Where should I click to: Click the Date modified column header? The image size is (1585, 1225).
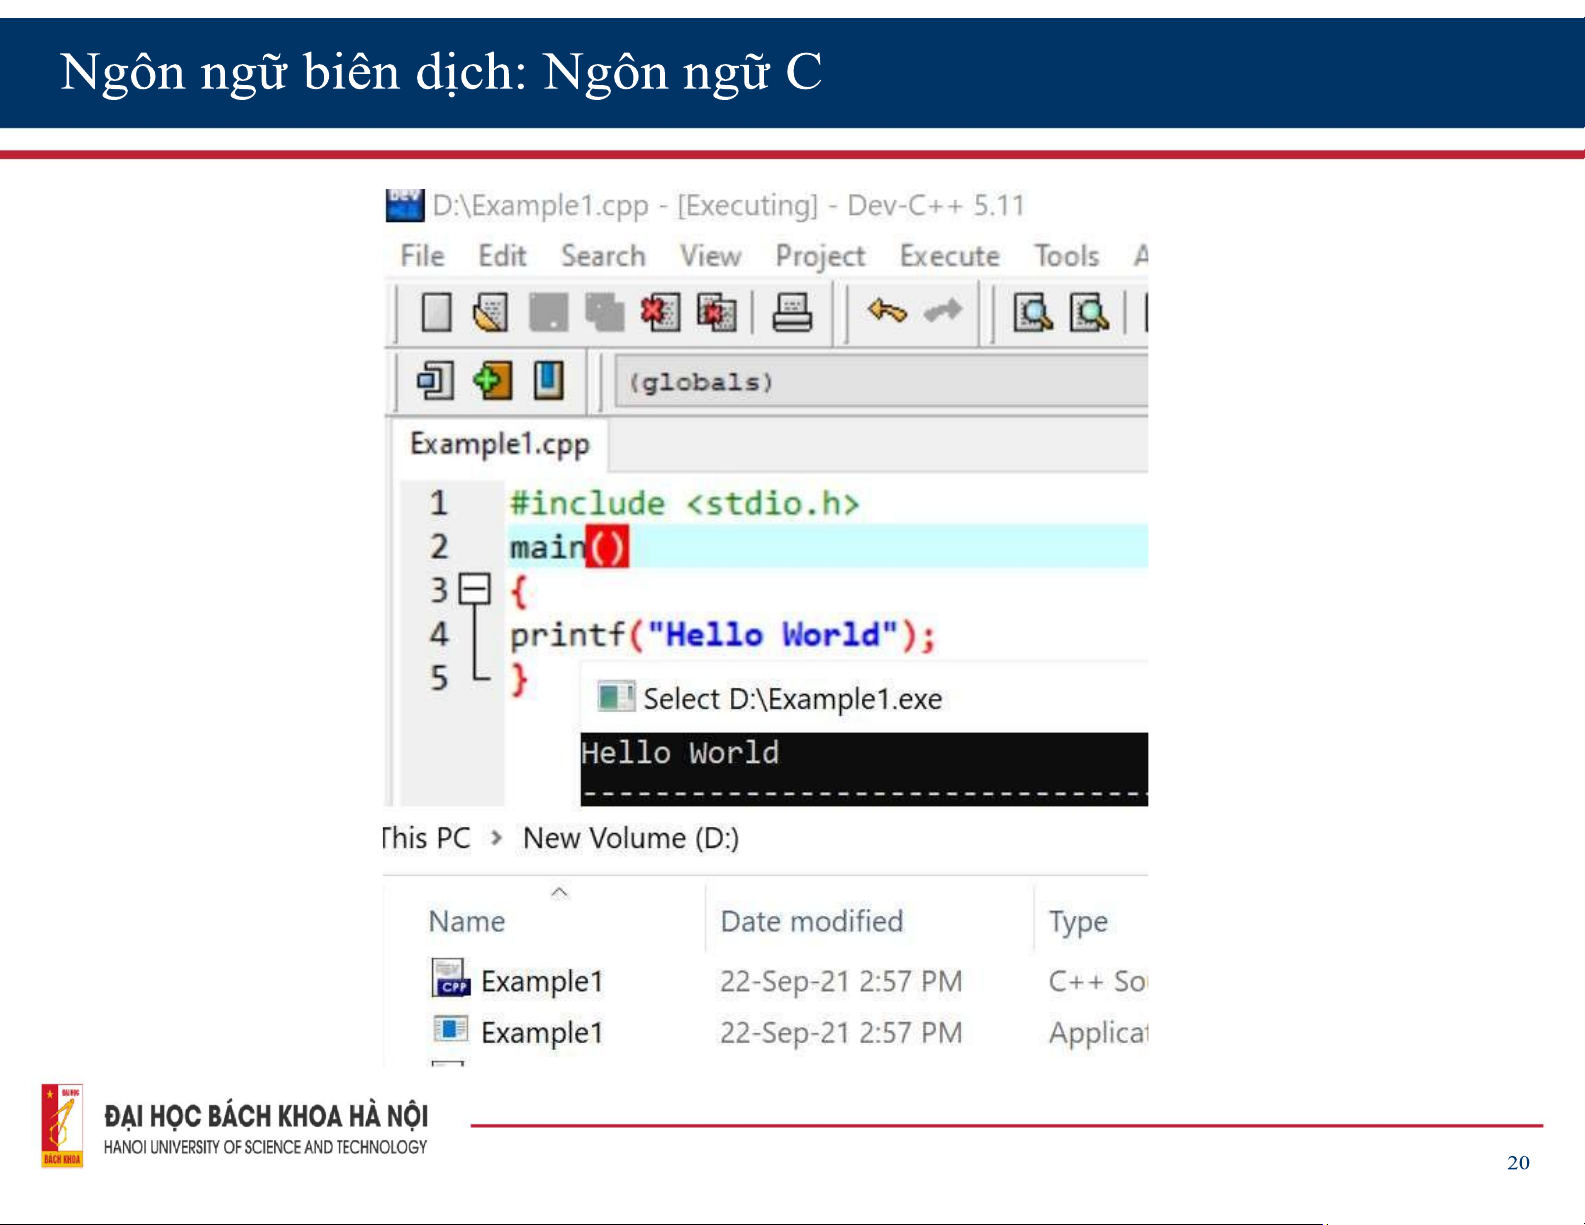point(811,921)
